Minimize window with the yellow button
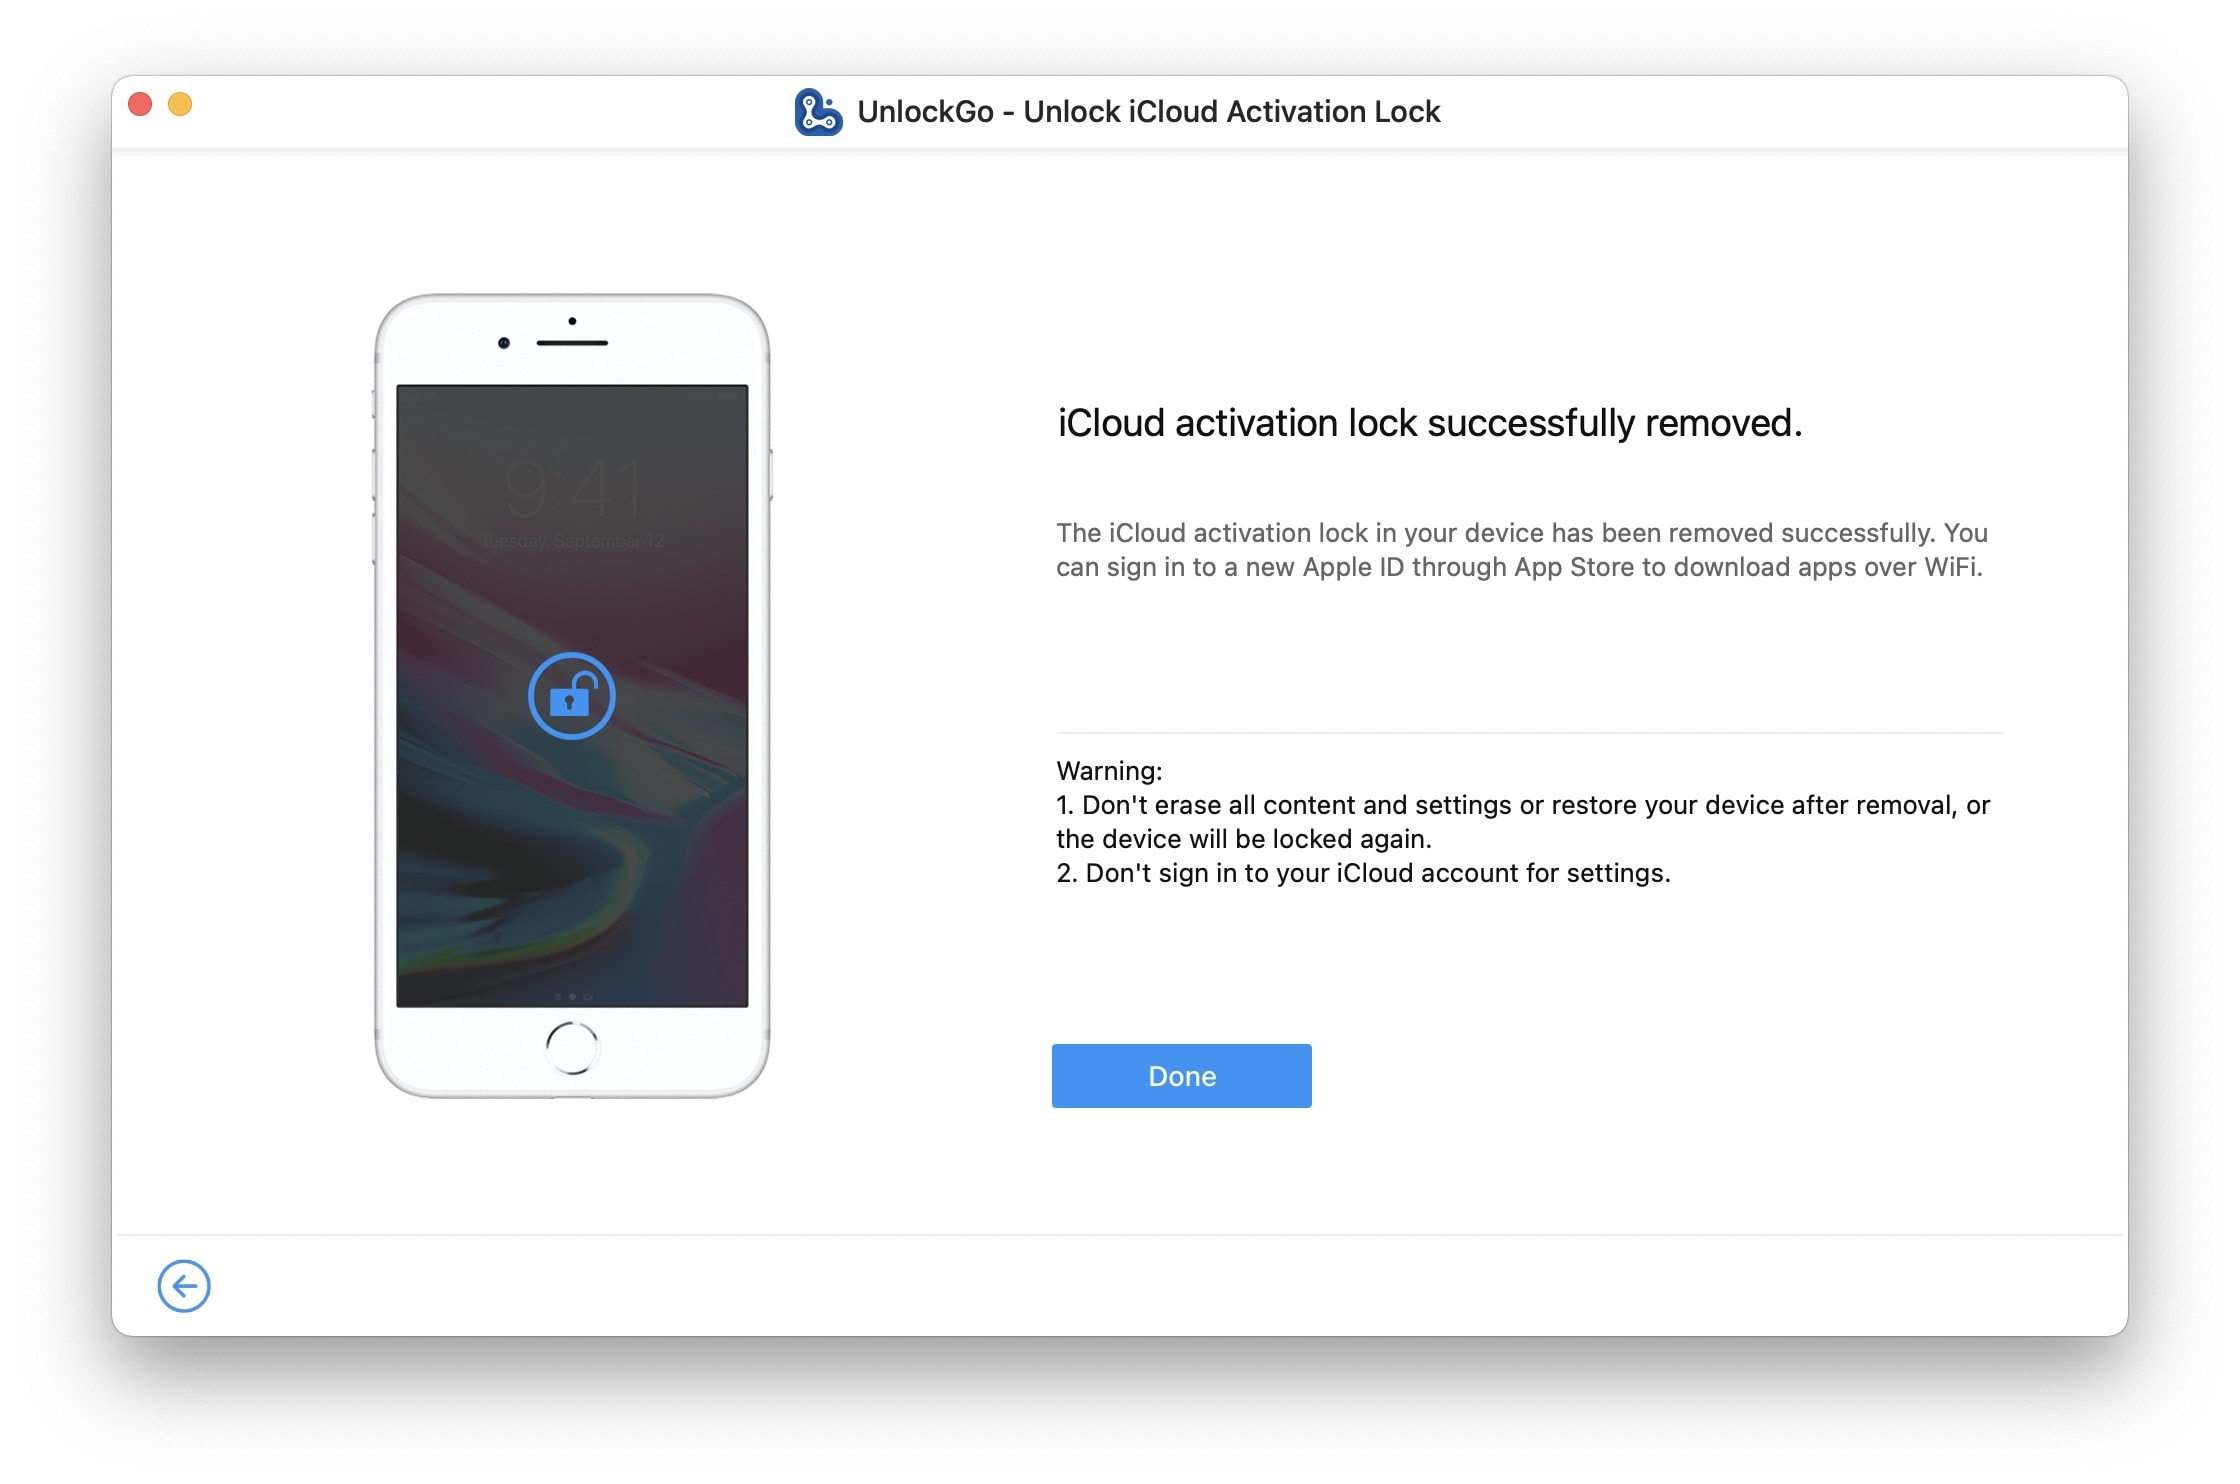Image resolution: width=2240 pixels, height=1484 pixels. pyautogui.click(x=180, y=104)
